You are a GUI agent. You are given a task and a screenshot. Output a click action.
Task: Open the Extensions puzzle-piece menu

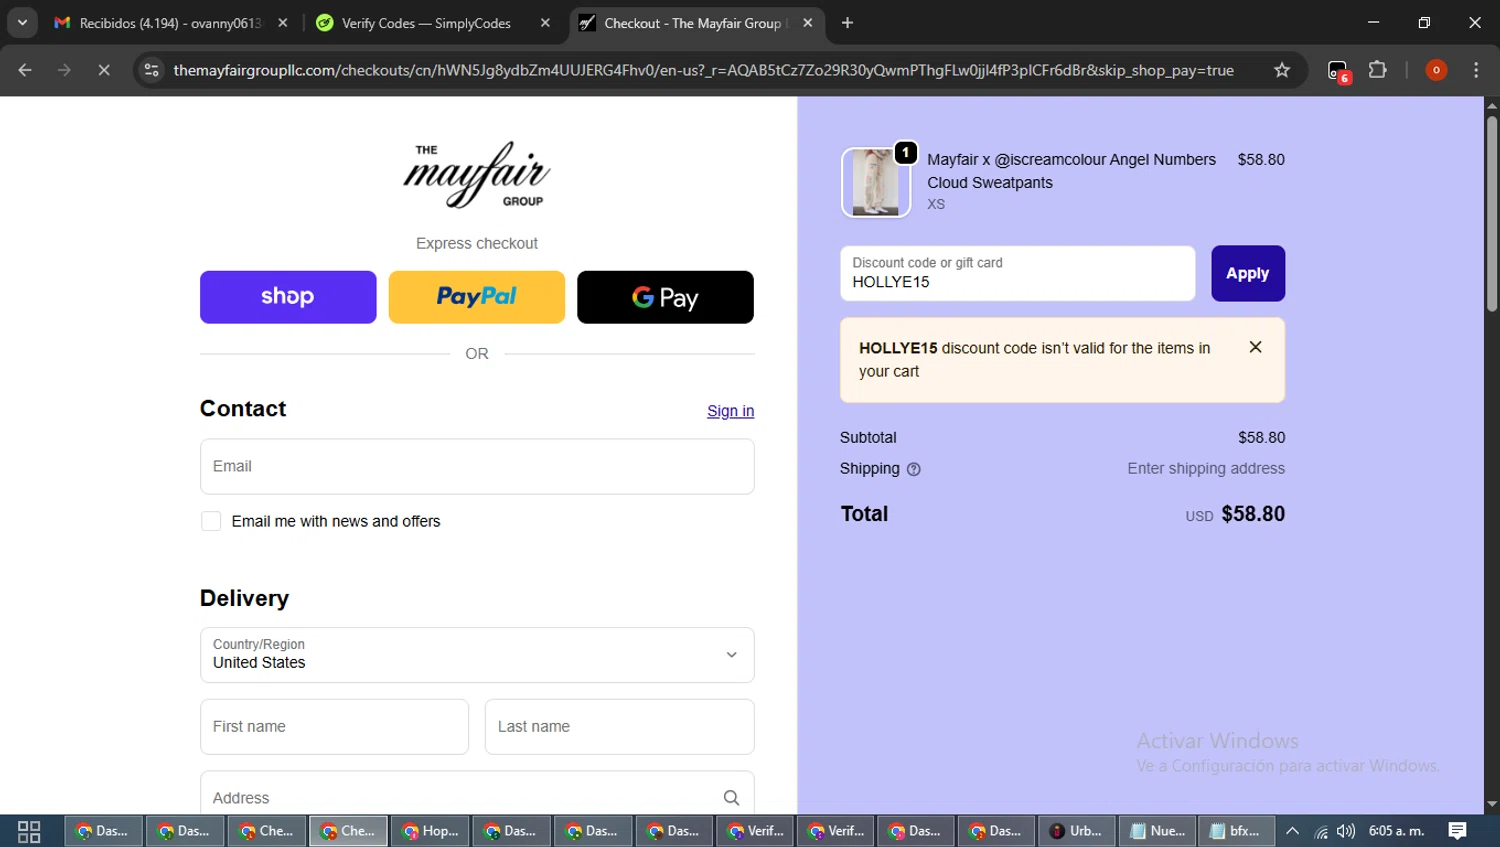pos(1378,70)
